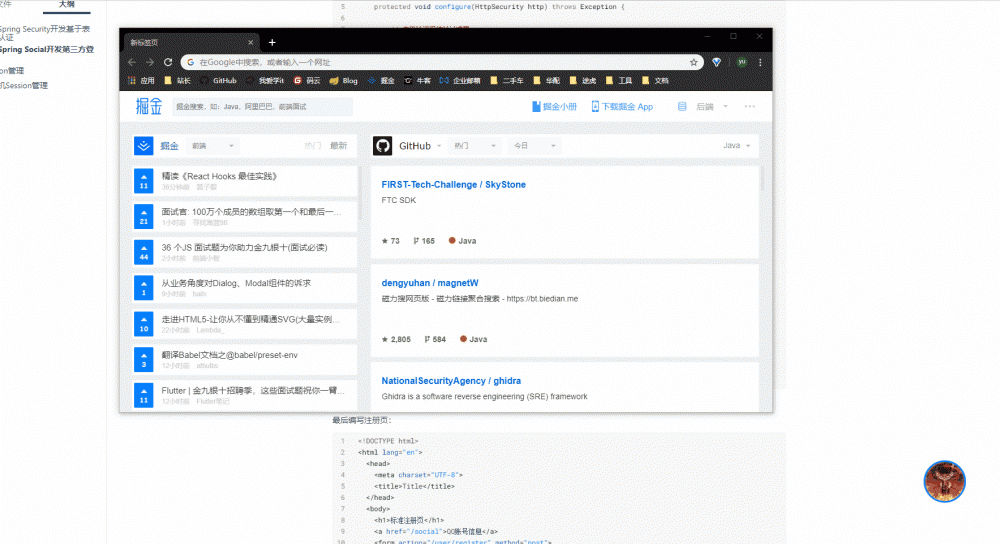Viewport: 1000px width, 544px height.
Task: Click the stacked-lines icon beside 后端
Action: [682, 107]
